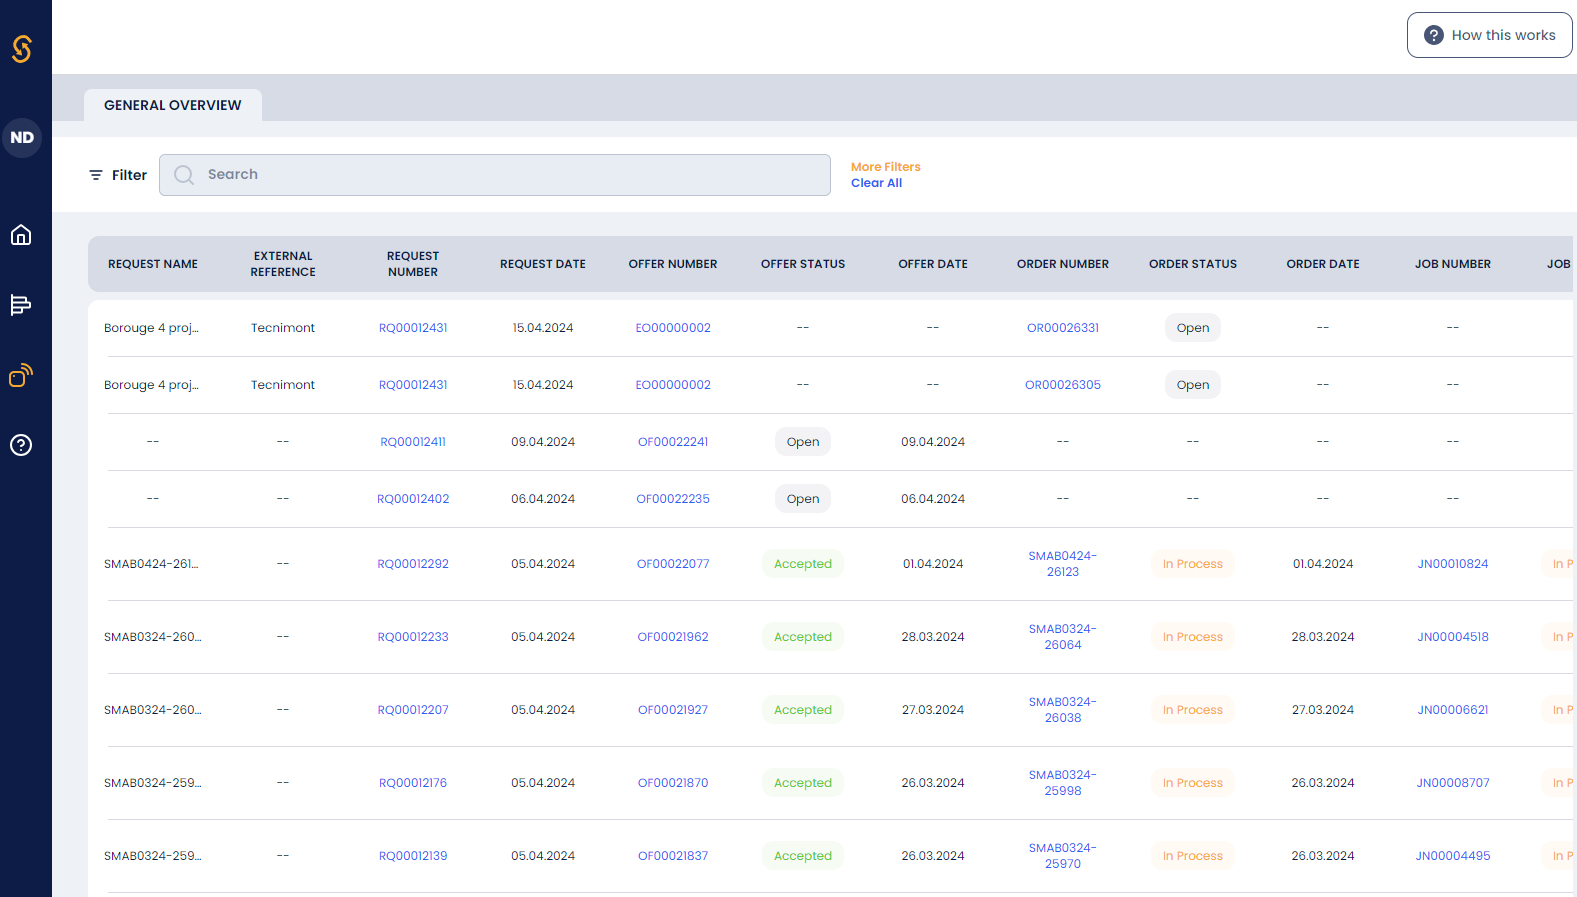Click Open offer status badge for OF00022241
This screenshot has height=897, width=1577.
pos(803,442)
